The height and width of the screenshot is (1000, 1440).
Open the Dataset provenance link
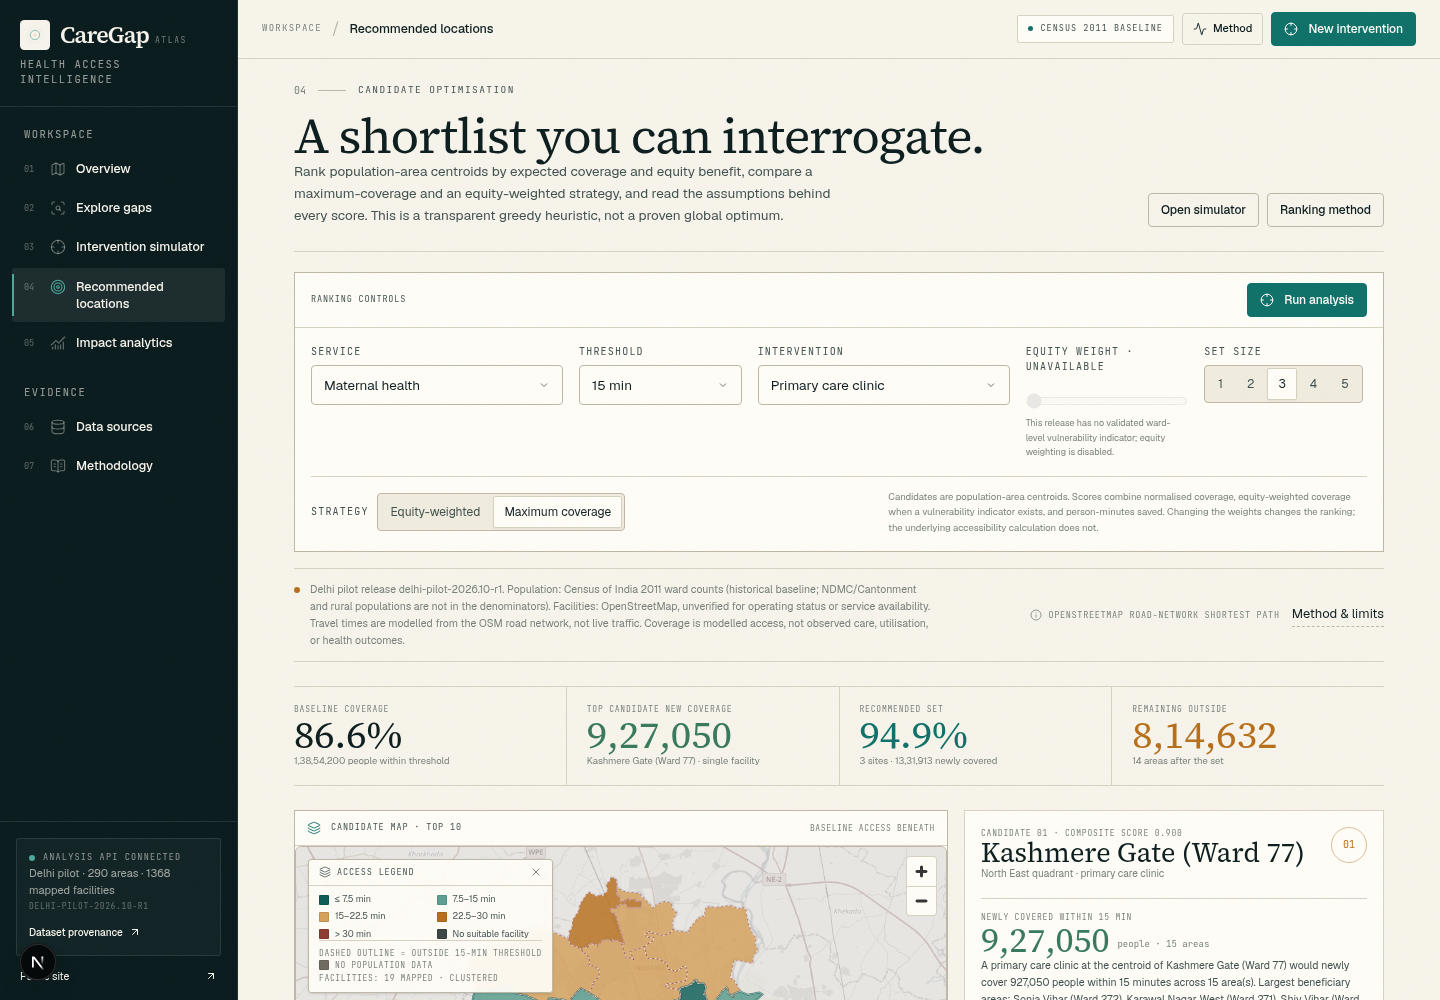[x=84, y=932]
